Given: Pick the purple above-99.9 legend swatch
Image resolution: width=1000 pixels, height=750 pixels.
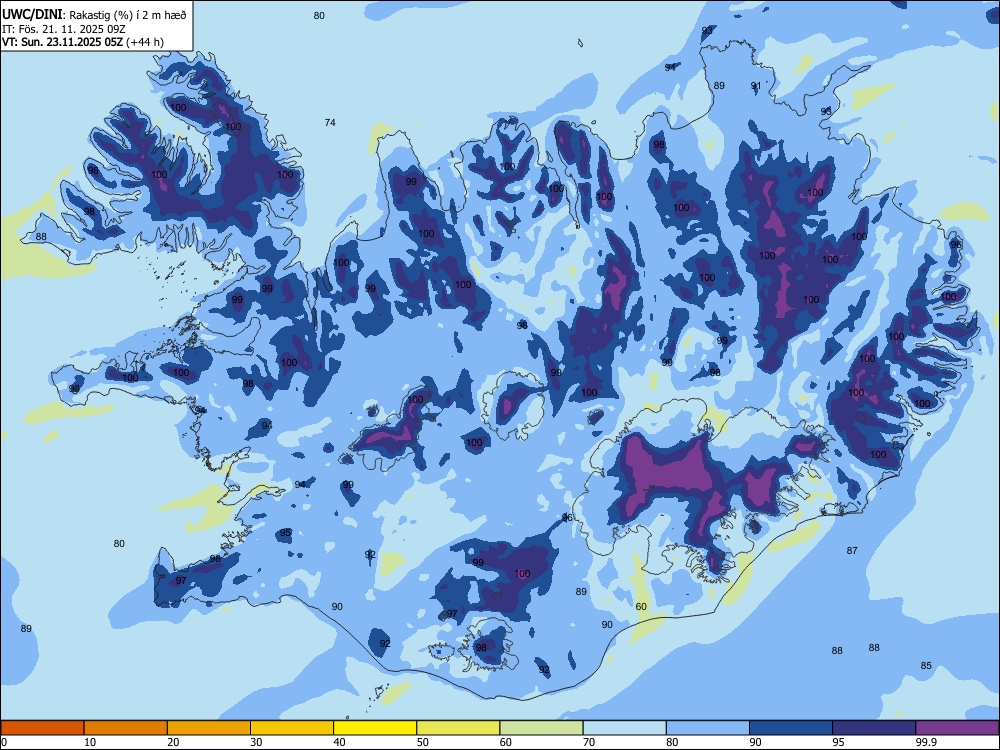Looking at the screenshot, I should (957, 728).
